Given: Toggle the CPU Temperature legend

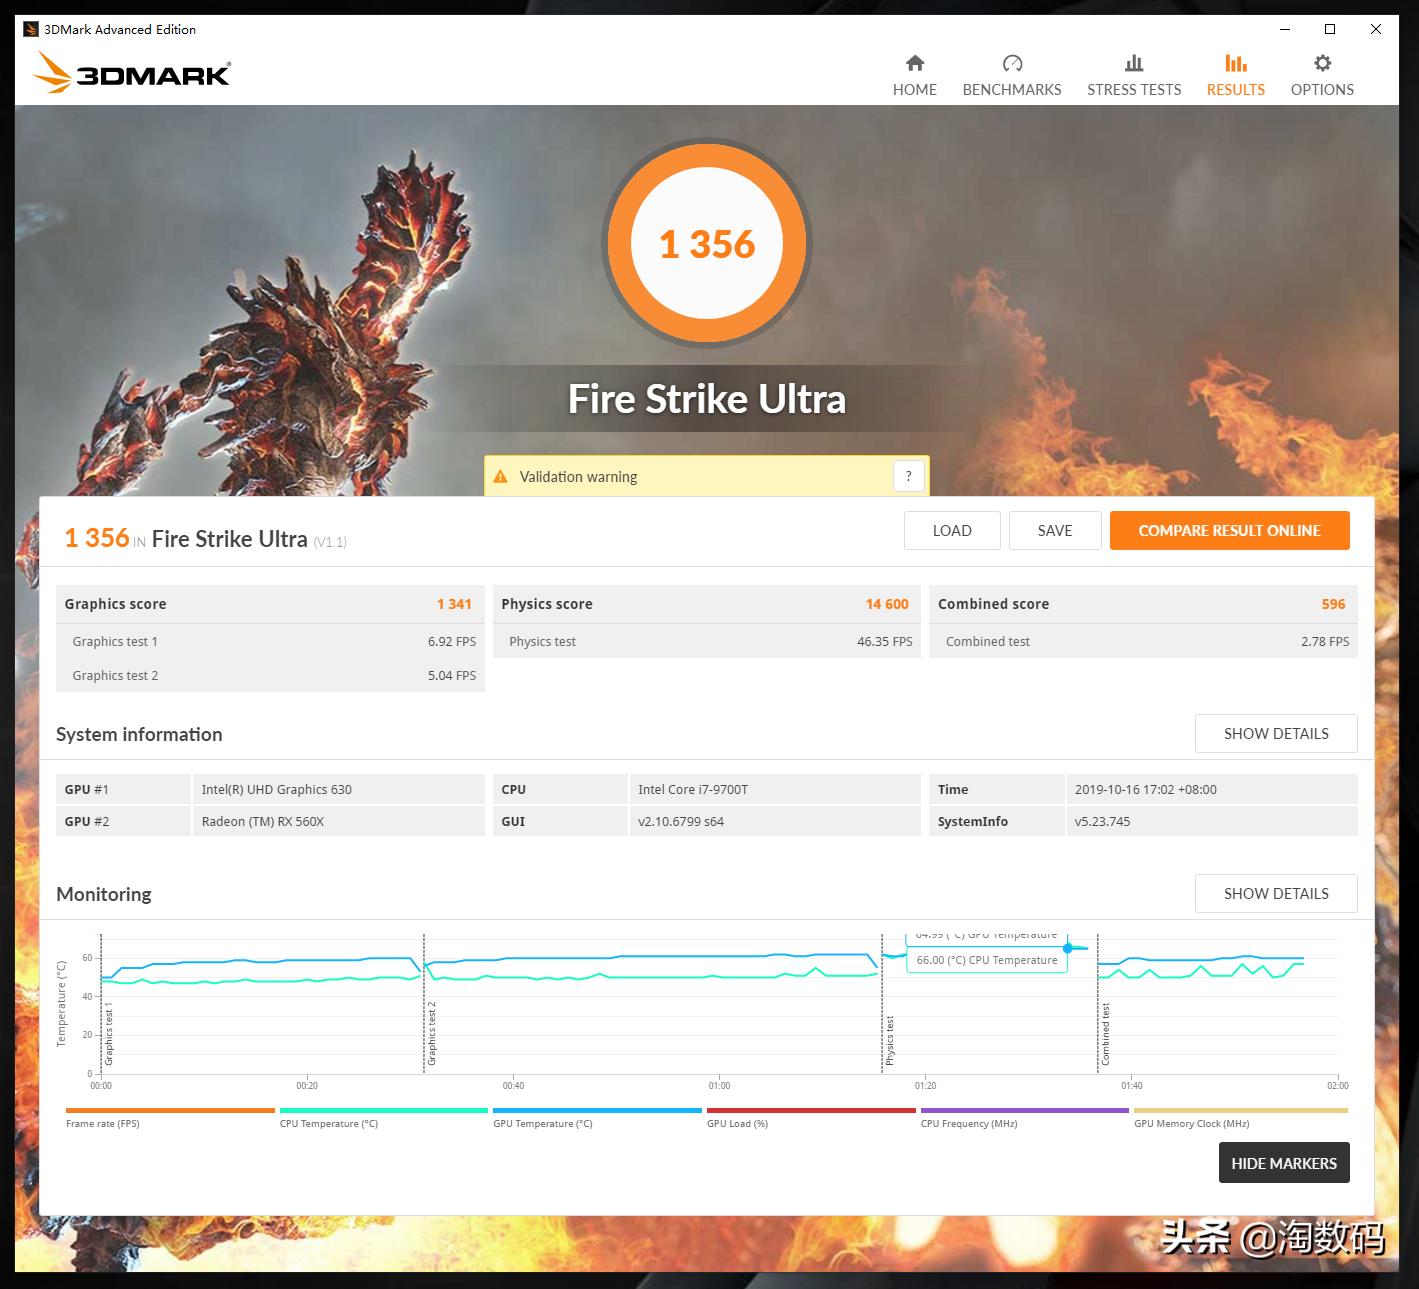Looking at the screenshot, I should click(383, 1110).
